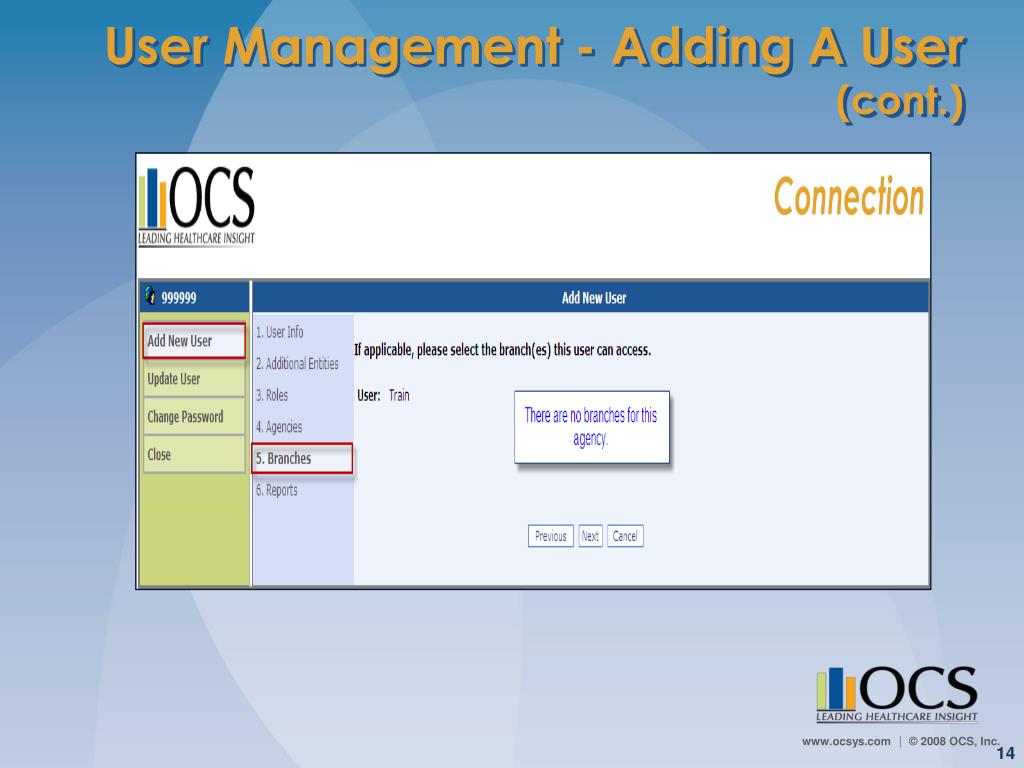Click the www.ocsys.com footer link
This screenshot has width=1024, height=768.
coord(846,741)
